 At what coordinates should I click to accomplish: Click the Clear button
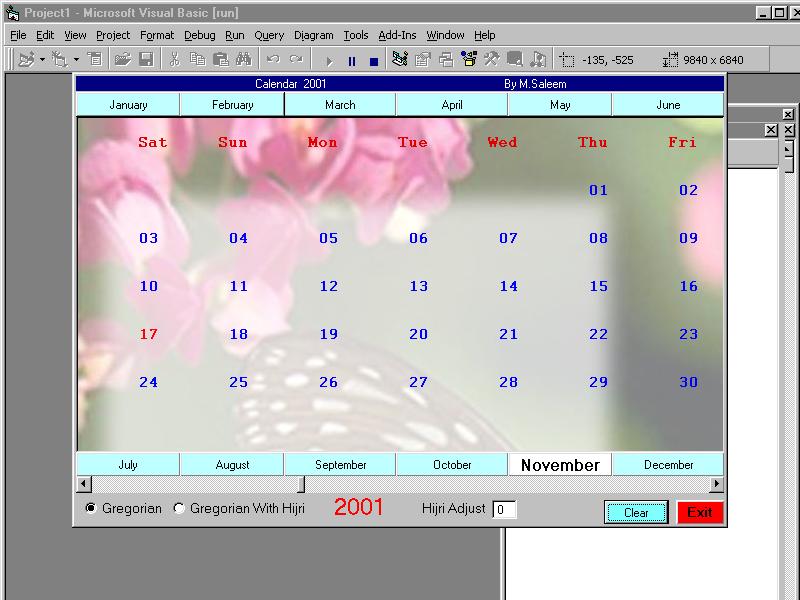click(x=636, y=513)
